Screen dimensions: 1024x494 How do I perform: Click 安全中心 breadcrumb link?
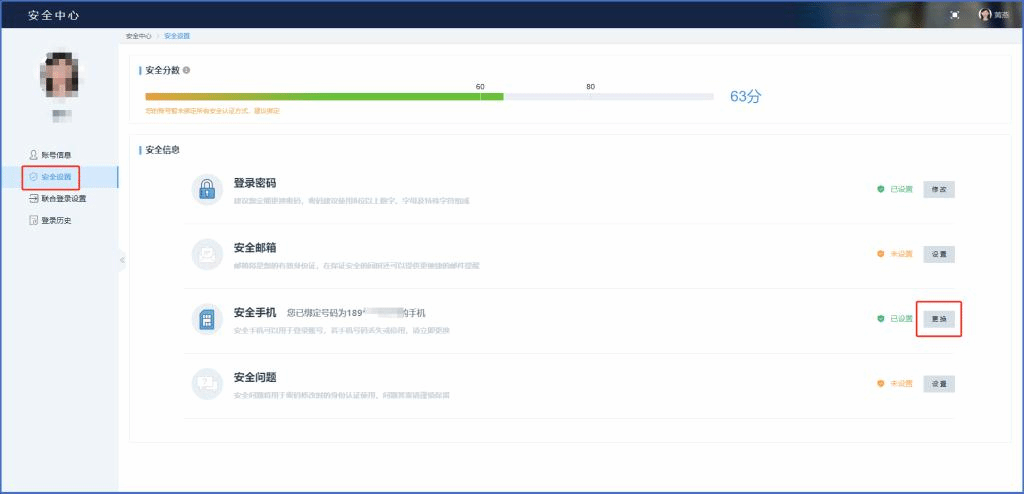[x=138, y=36]
